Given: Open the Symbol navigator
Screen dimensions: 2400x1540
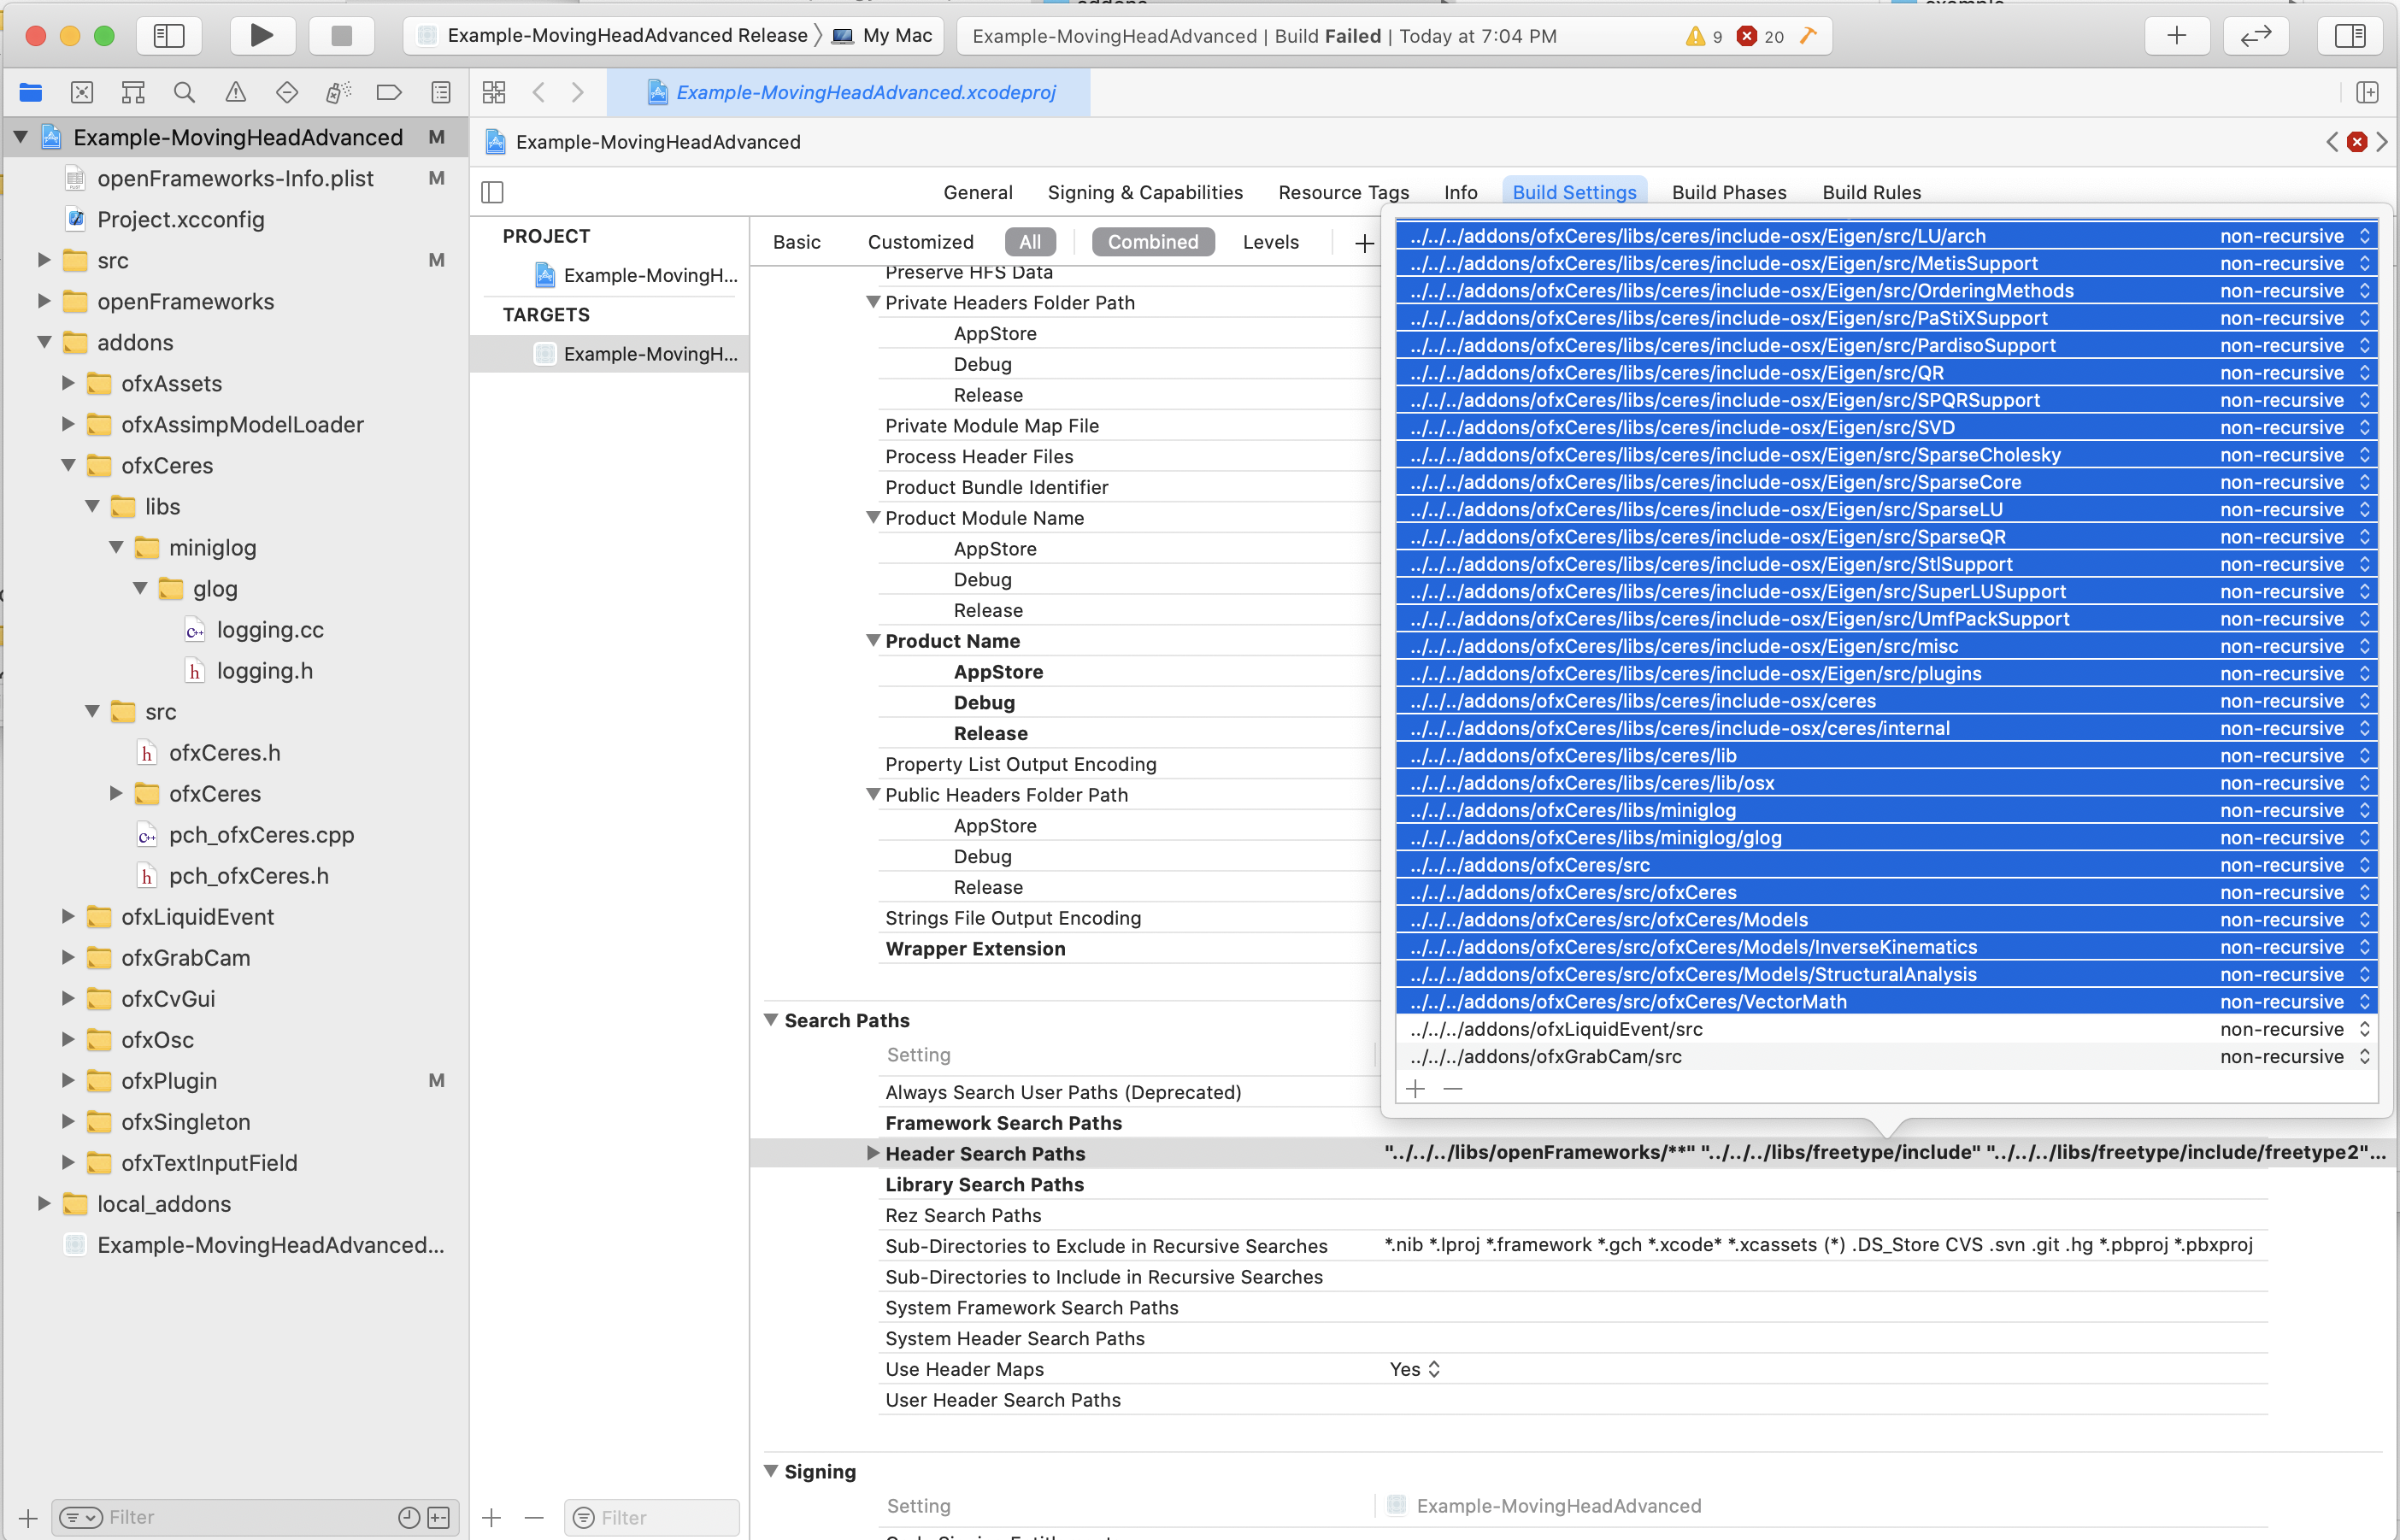Looking at the screenshot, I should 132,92.
